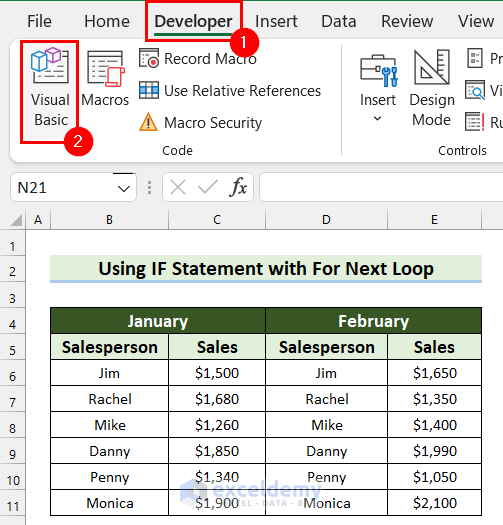
Task: Go to the Review tab
Action: [407, 21]
